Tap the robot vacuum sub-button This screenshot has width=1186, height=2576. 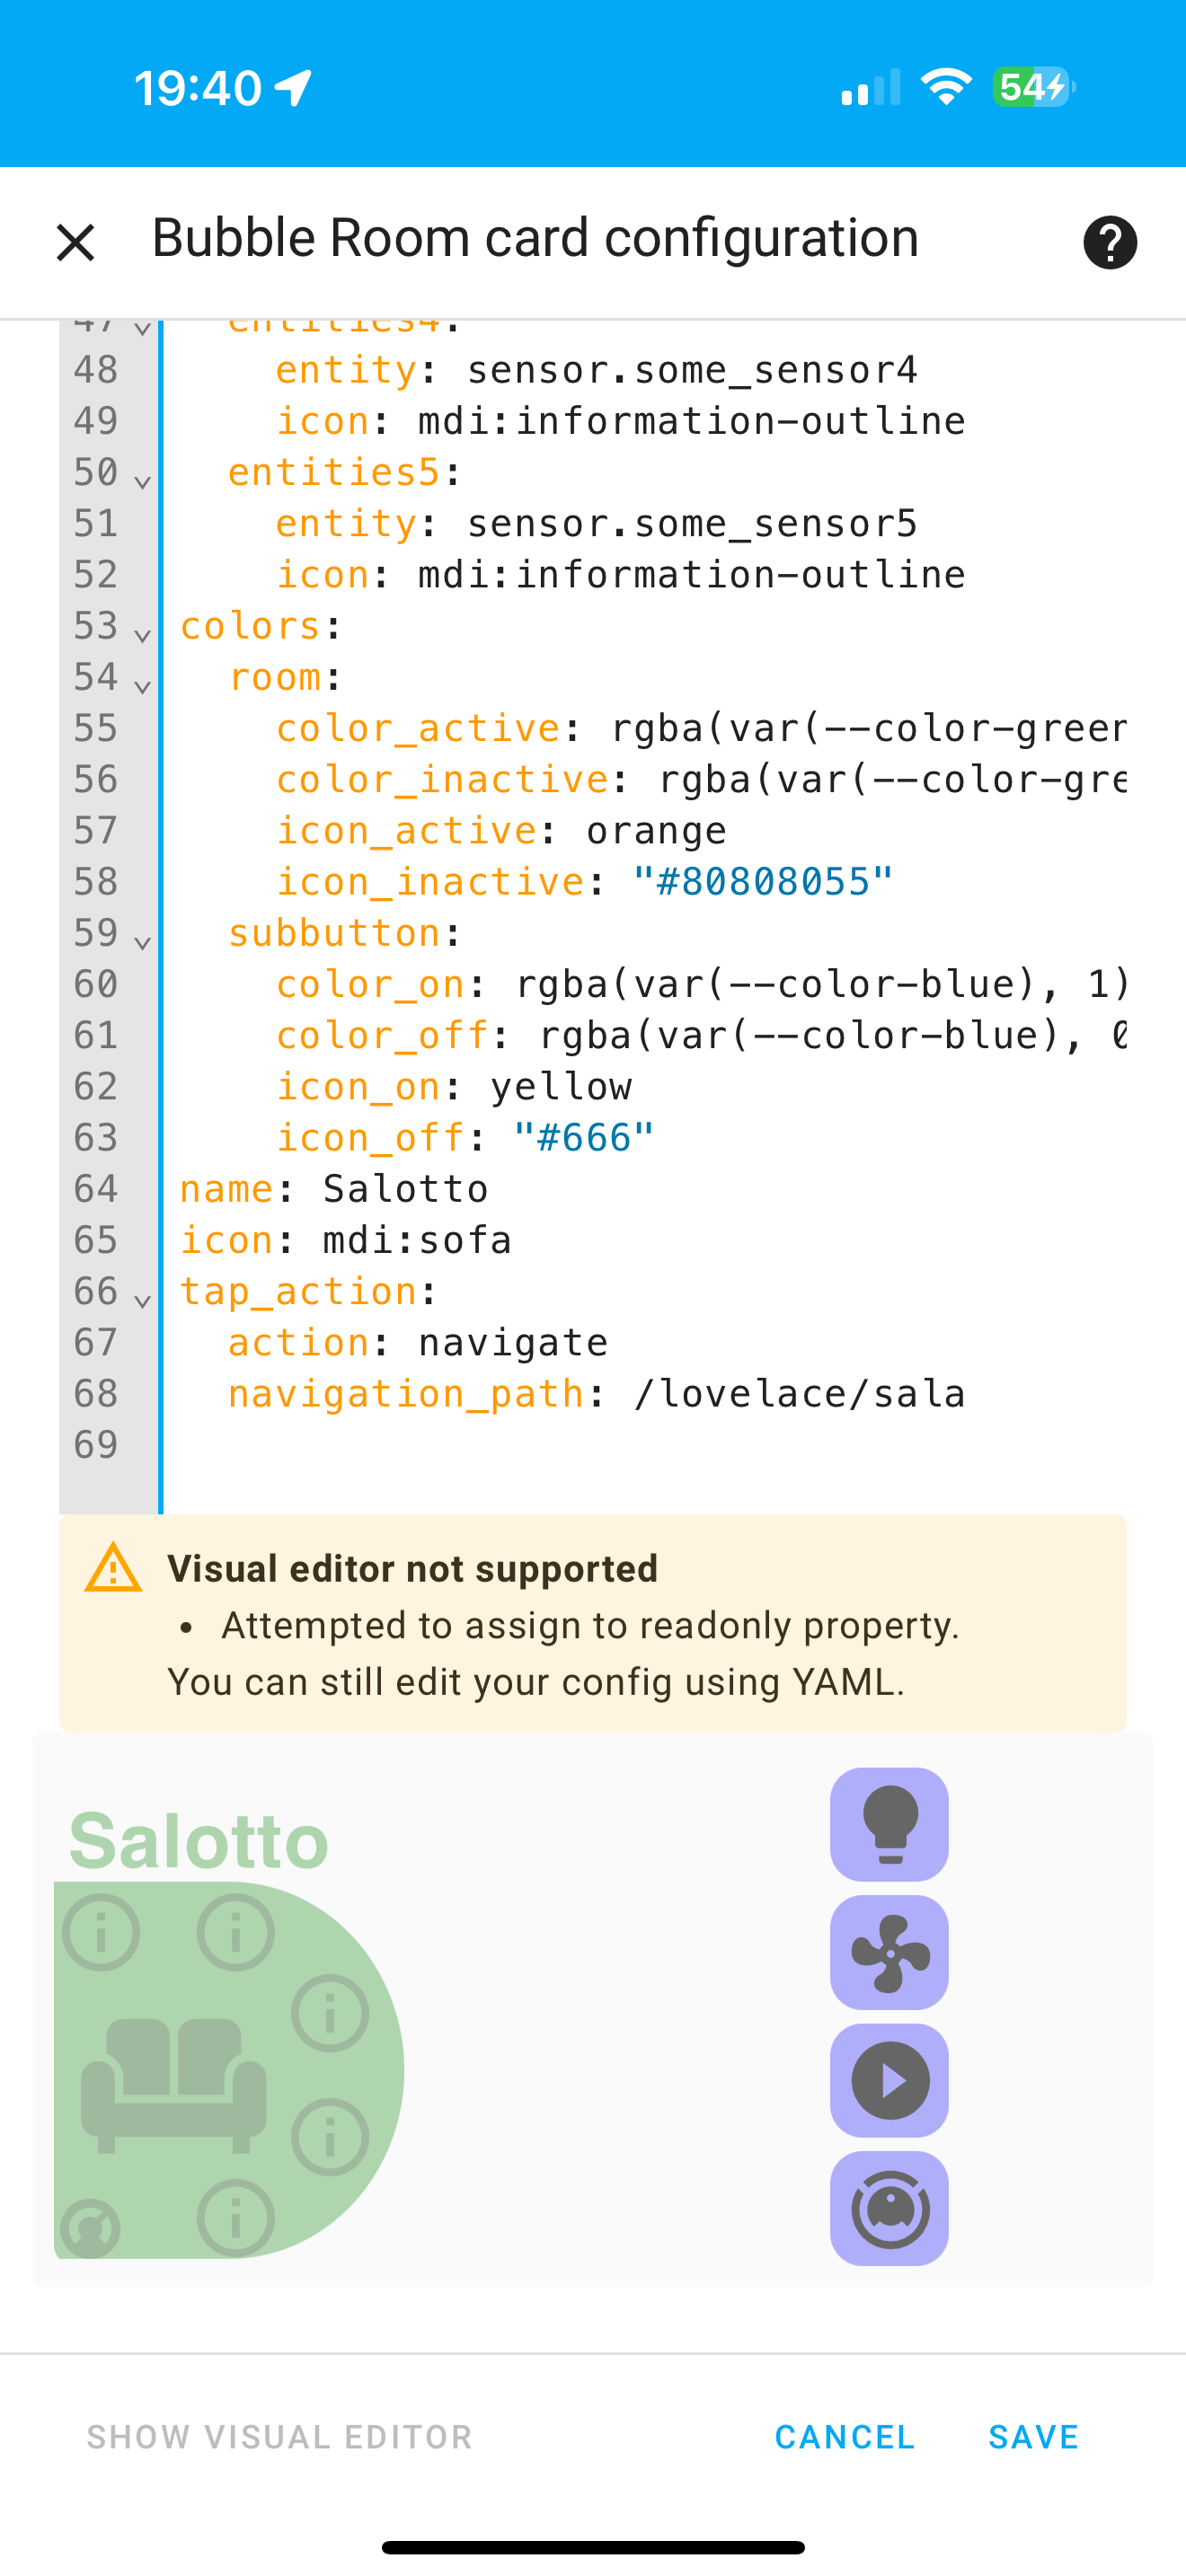pyautogui.click(x=889, y=2208)
